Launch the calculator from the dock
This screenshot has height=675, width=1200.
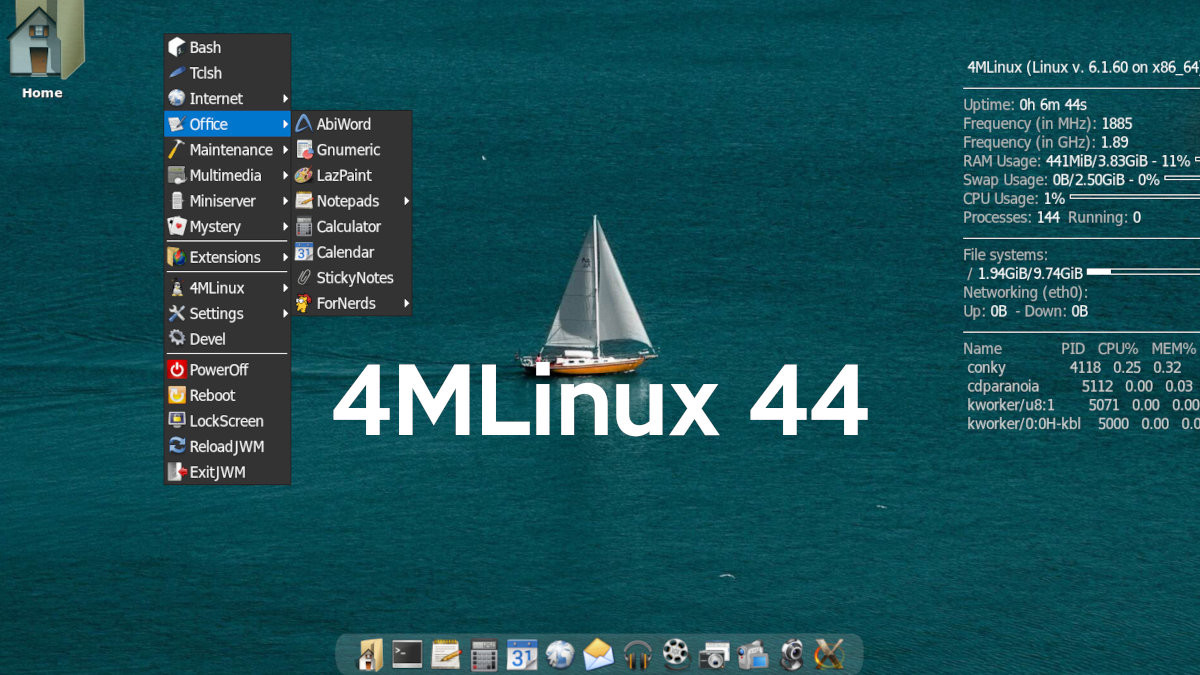(x=484, y=655)
